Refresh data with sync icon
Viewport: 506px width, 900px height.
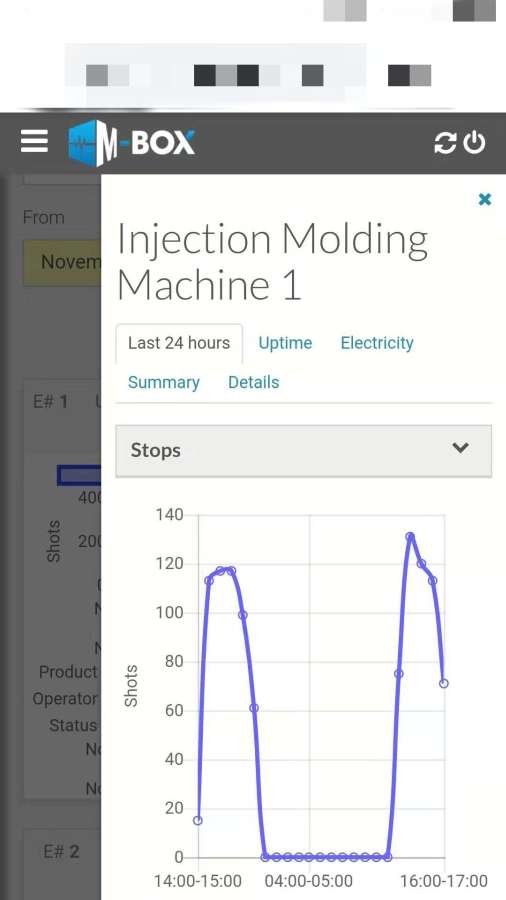[x=445, y=143]
